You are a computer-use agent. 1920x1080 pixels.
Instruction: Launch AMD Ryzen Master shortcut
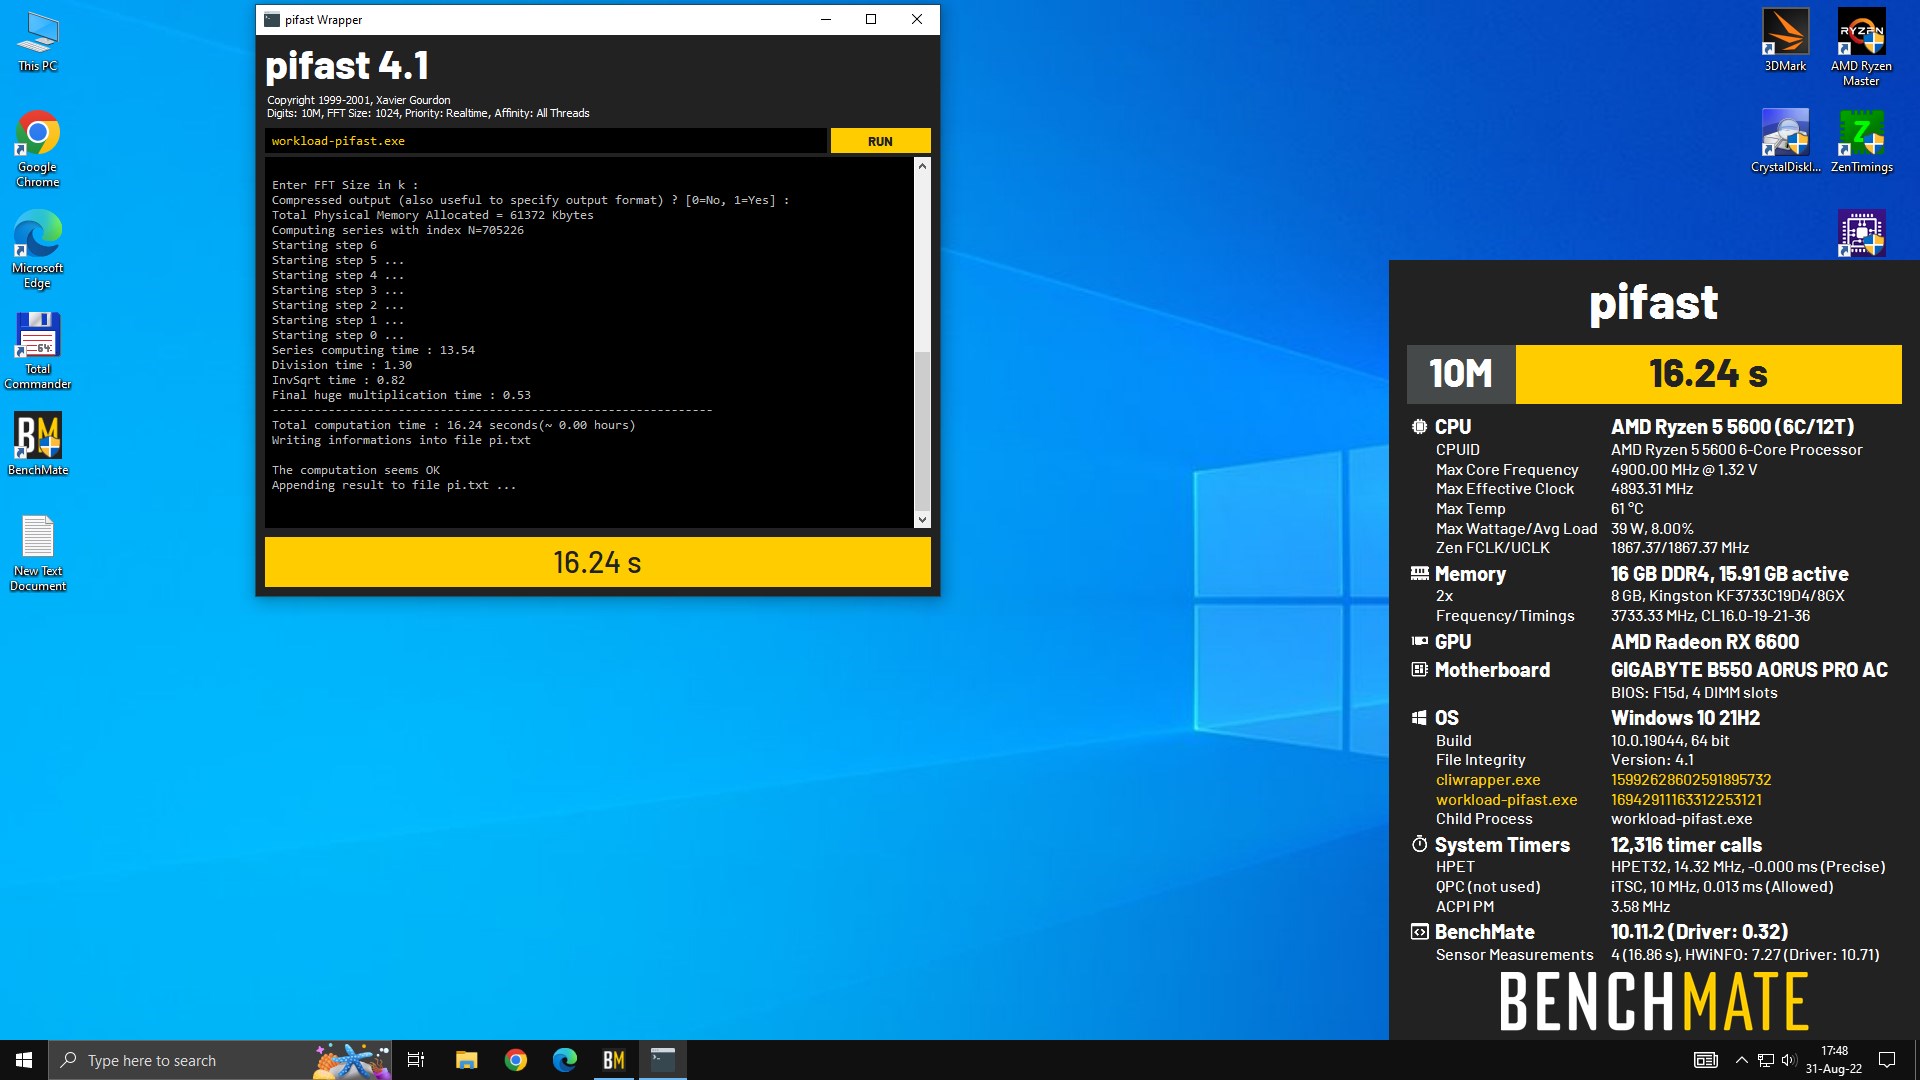coord(1861,47)
